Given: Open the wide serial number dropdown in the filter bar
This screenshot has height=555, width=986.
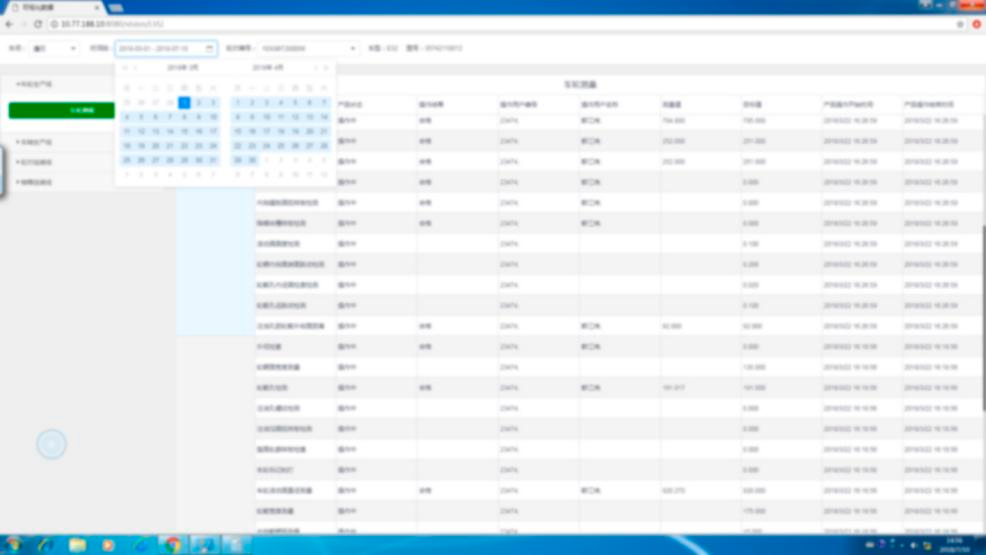Looking at the screenshot, I should pos(307,48).
